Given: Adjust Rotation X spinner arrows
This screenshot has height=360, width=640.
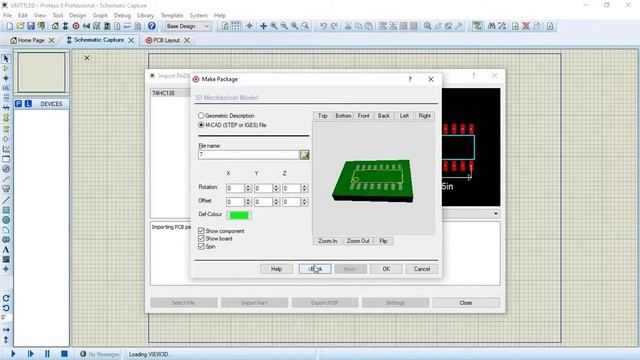Looking at the screenshot, I should [248, 188].
